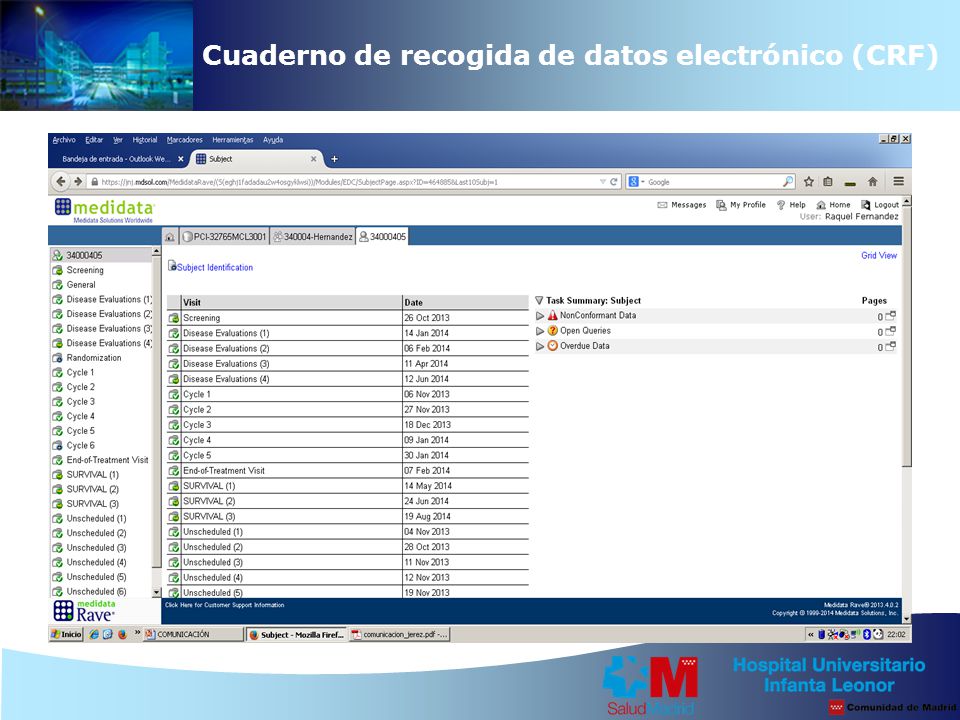
Task: Open the Marcadores menu
Action: coord(184,140)
